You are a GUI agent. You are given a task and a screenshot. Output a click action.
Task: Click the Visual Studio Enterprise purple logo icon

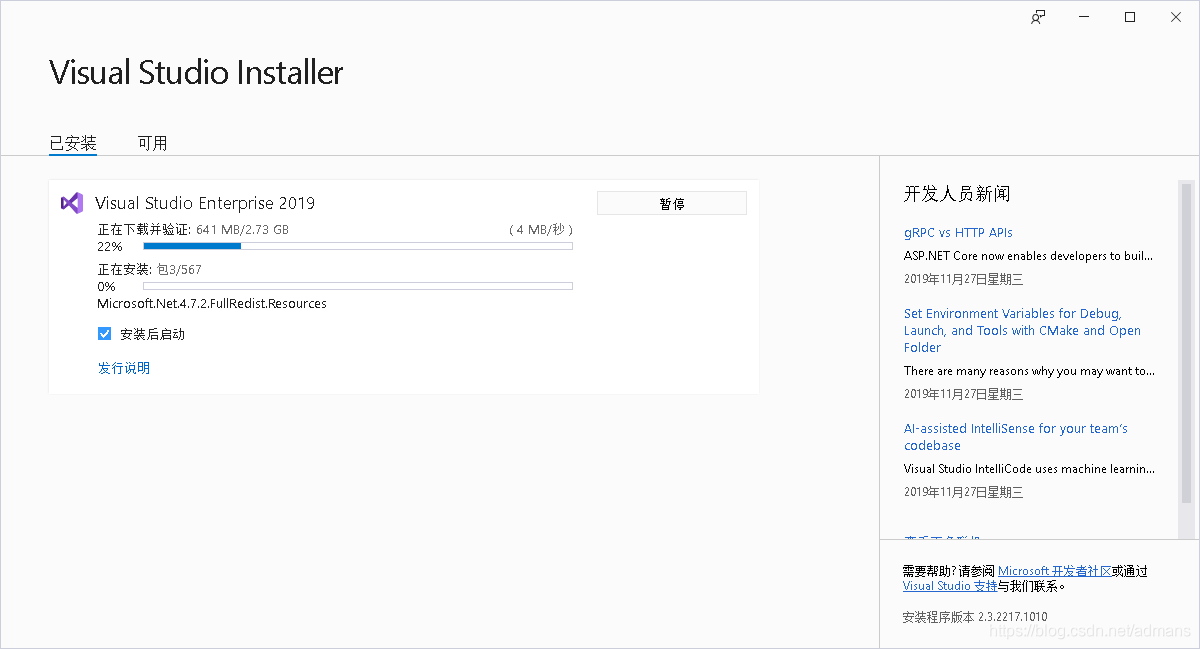coord(71,203)
